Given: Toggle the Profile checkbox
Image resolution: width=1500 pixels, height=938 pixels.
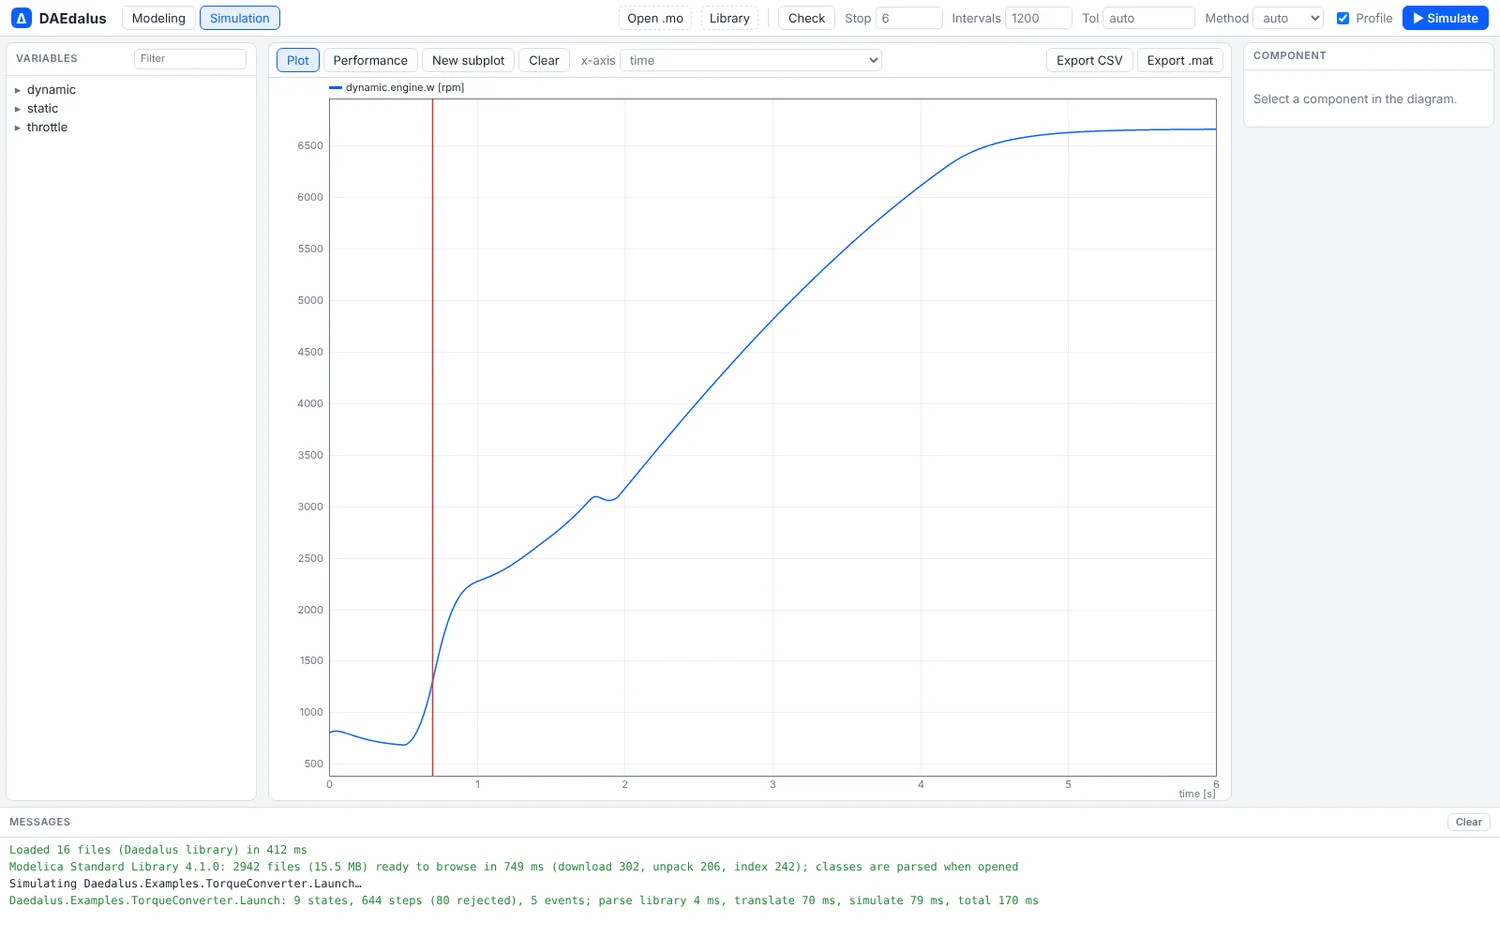Looking at the screenshot, I should [1343, 18].
